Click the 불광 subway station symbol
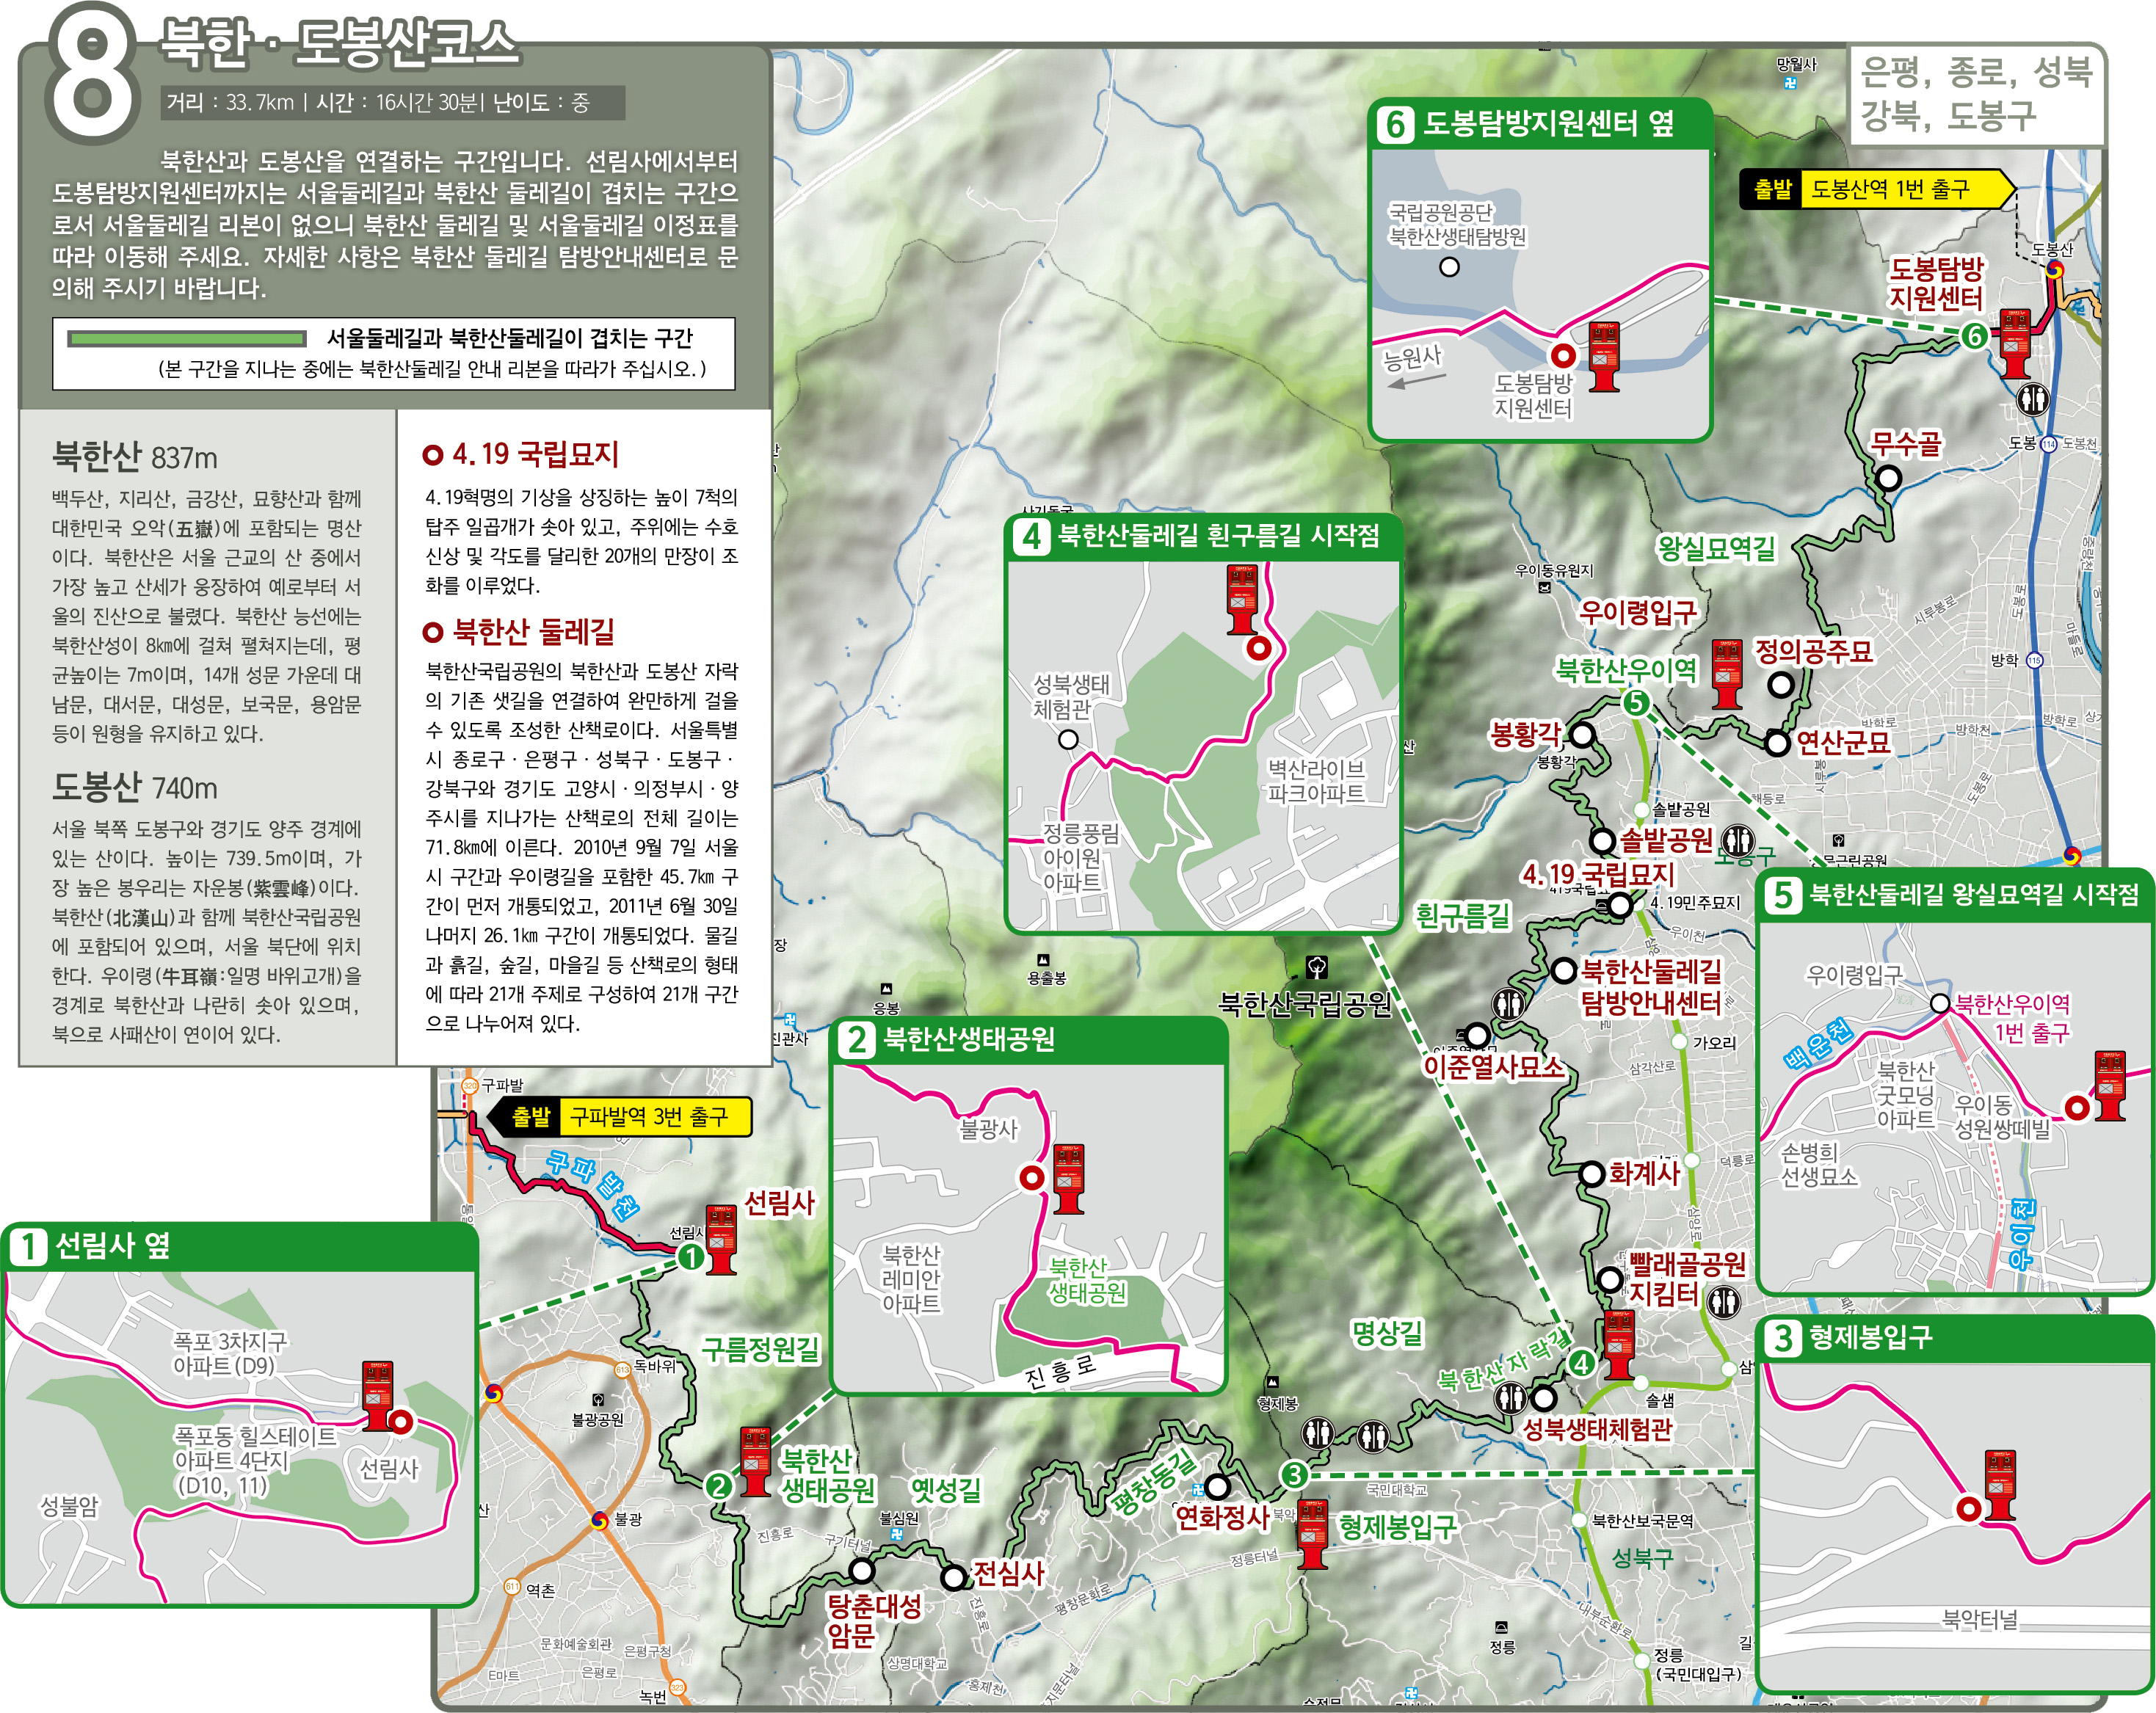The height and width of the screenshot is (1713, 2156). tap(599, 1520)
